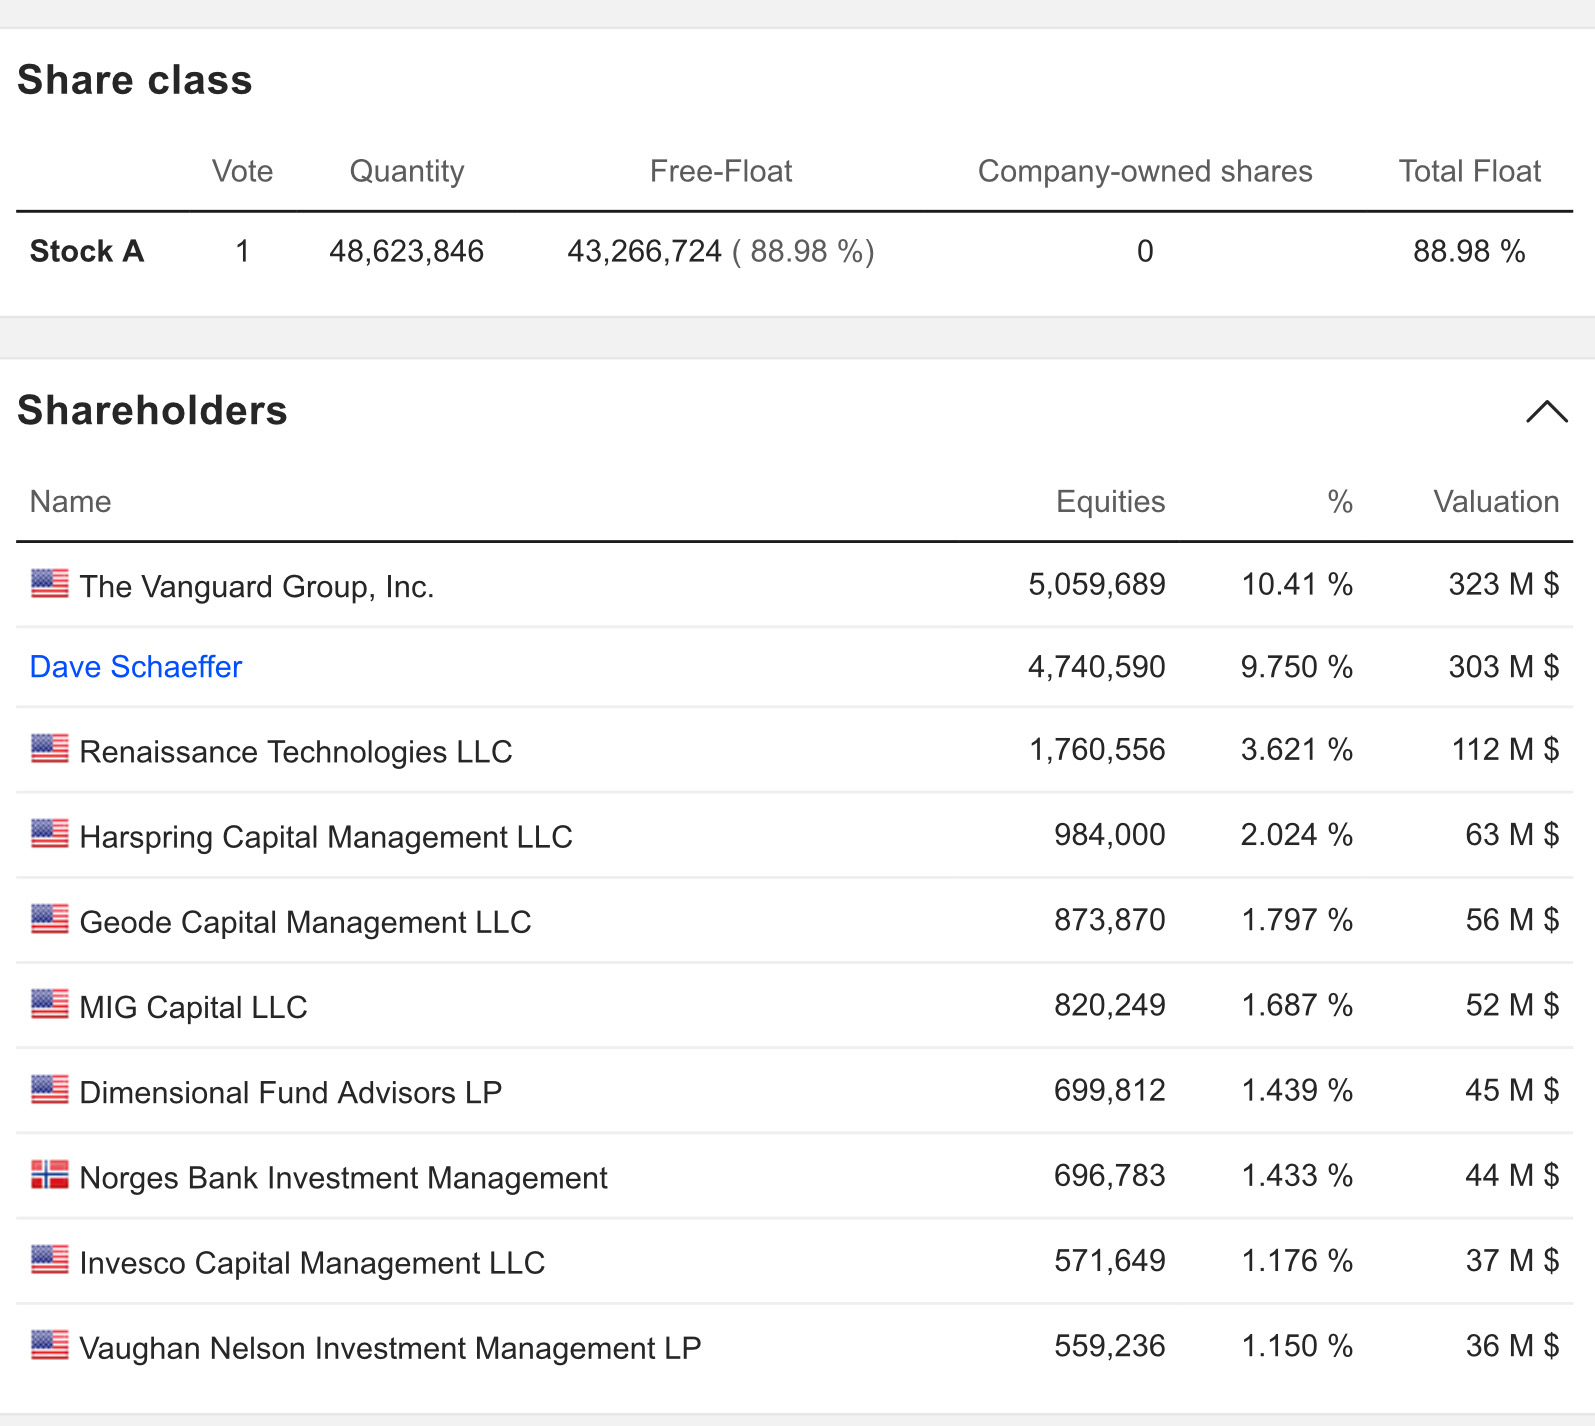Click US flag beside Vaughan Nelson Investment
This screenshot has height=1426, width=1595.
(x=50, y=1345)
